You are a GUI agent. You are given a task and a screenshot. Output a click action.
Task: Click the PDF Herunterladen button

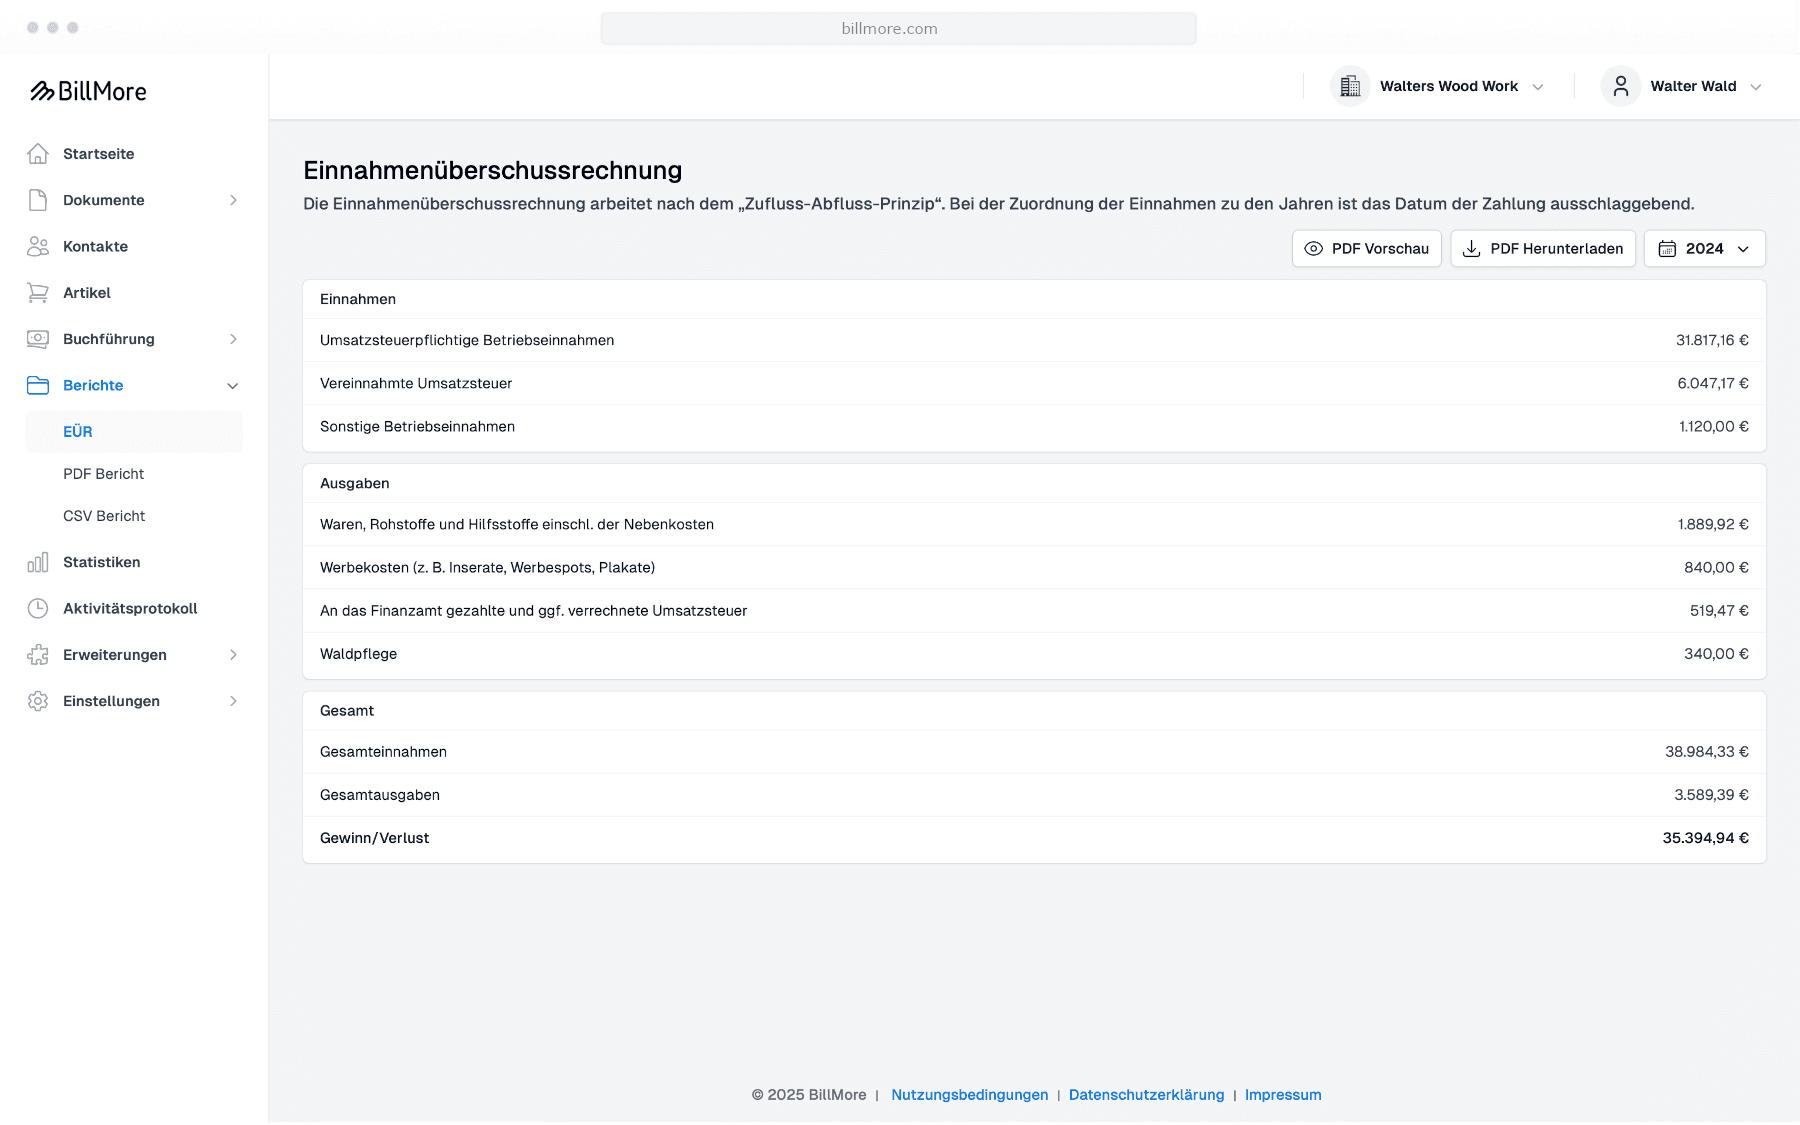(1543, 249)
